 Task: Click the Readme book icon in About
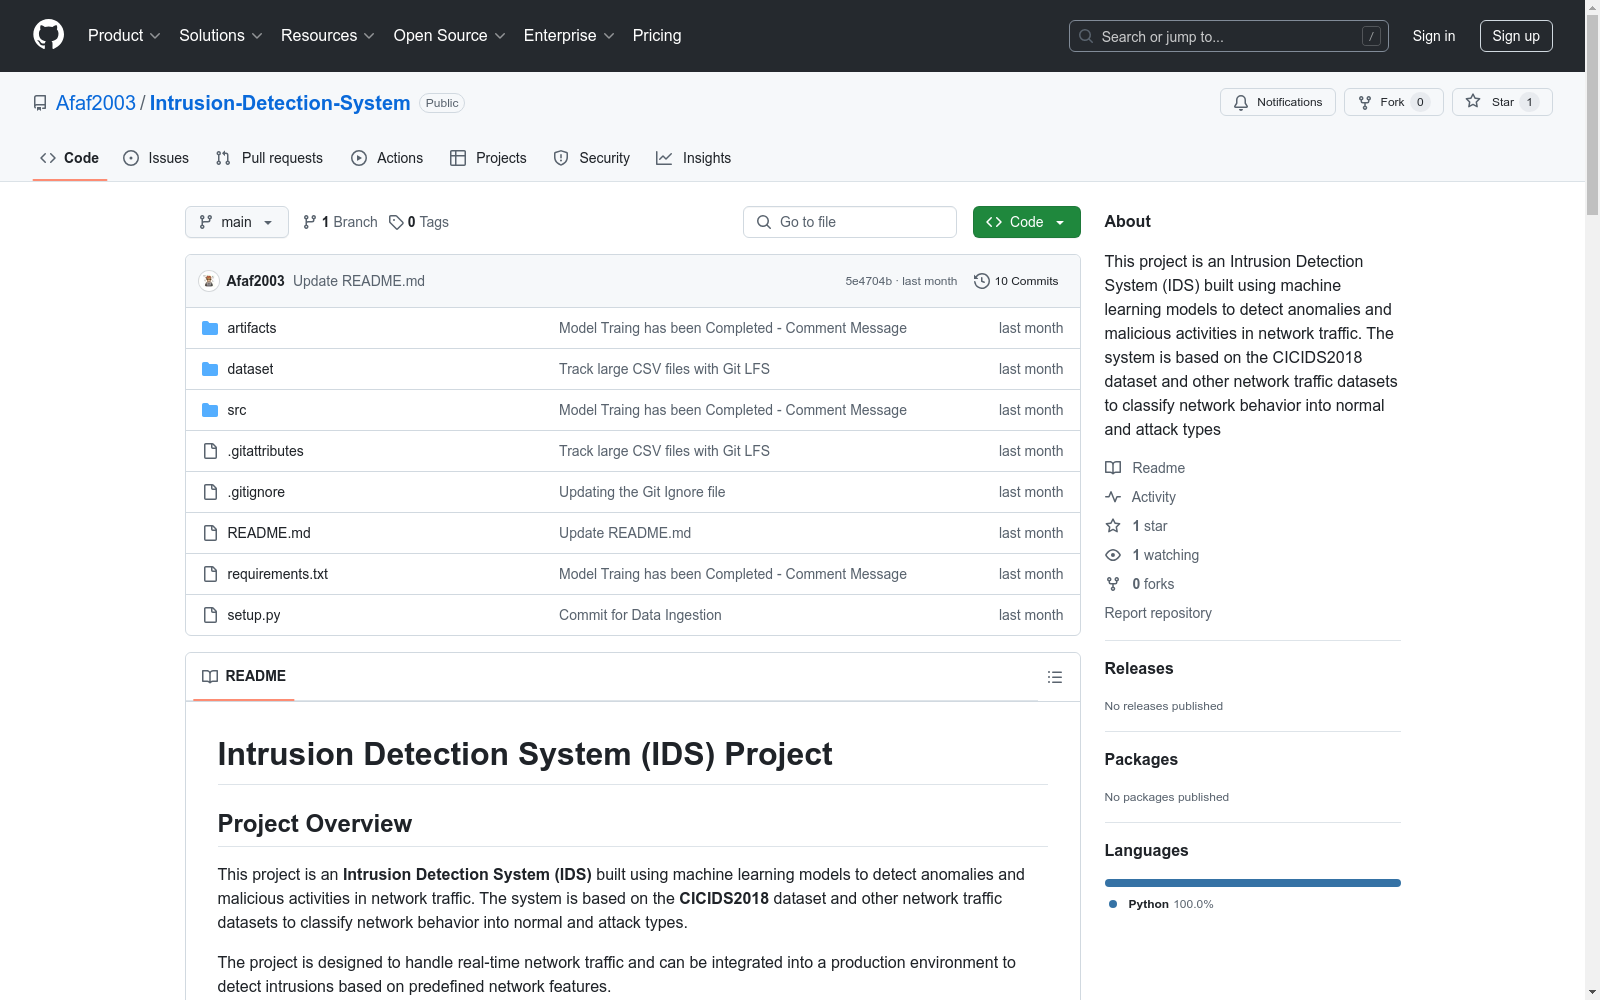[1113, 468]
